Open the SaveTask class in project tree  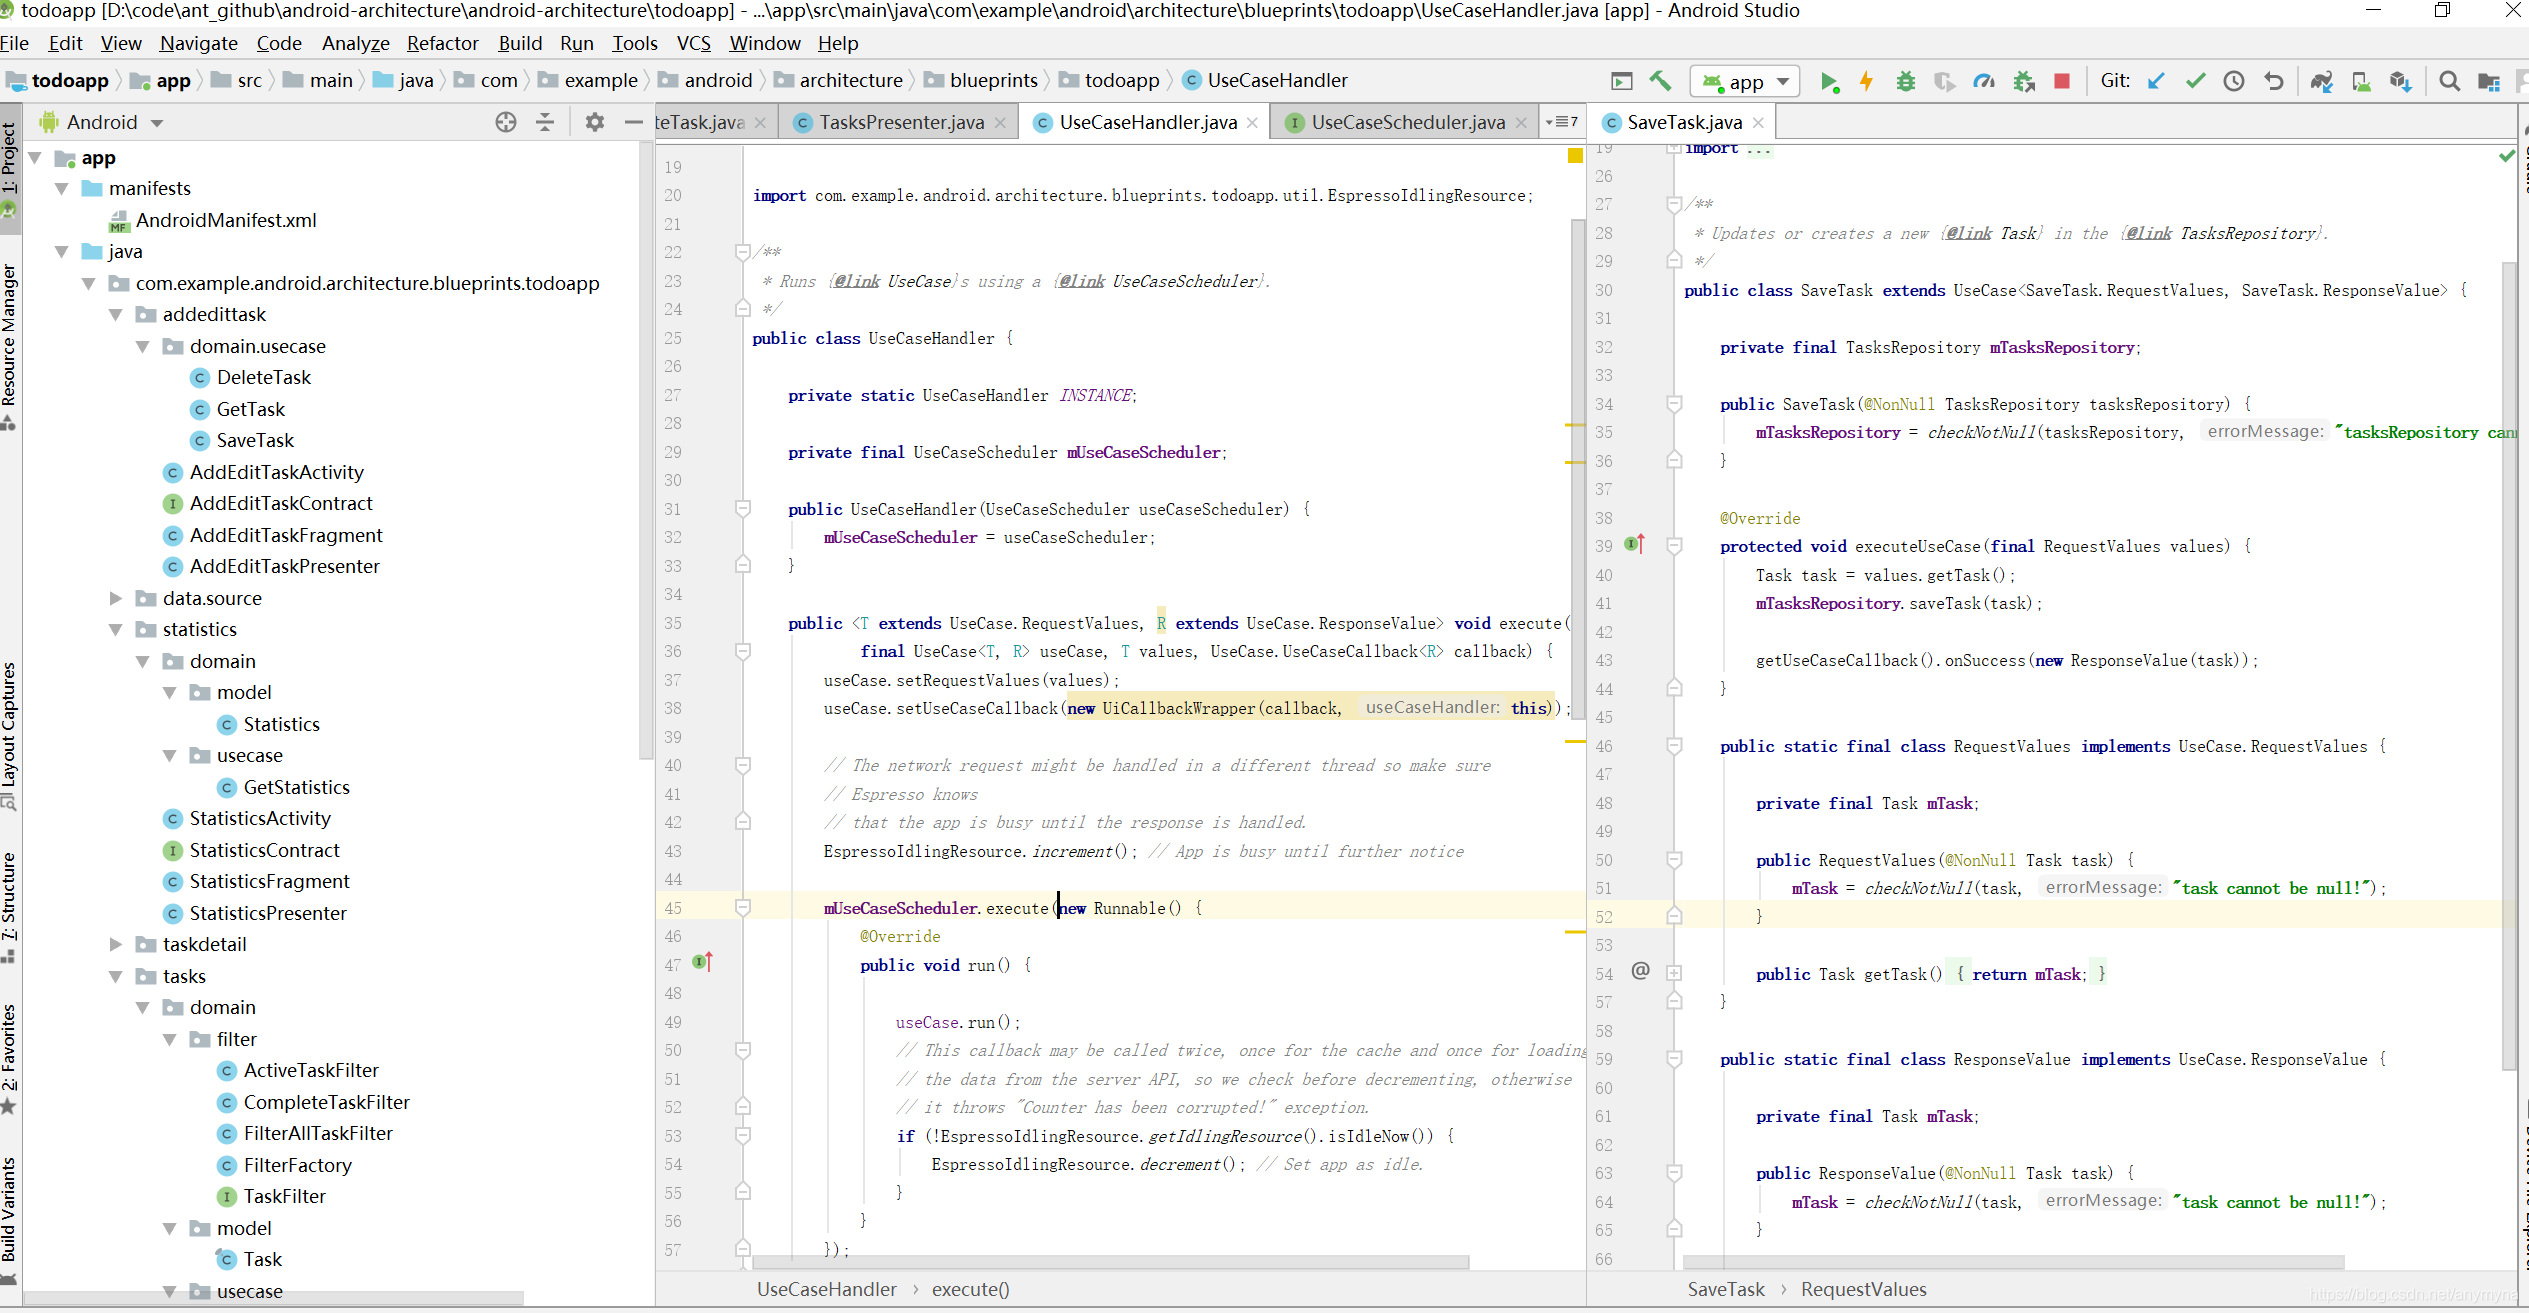tap(255, 440)
